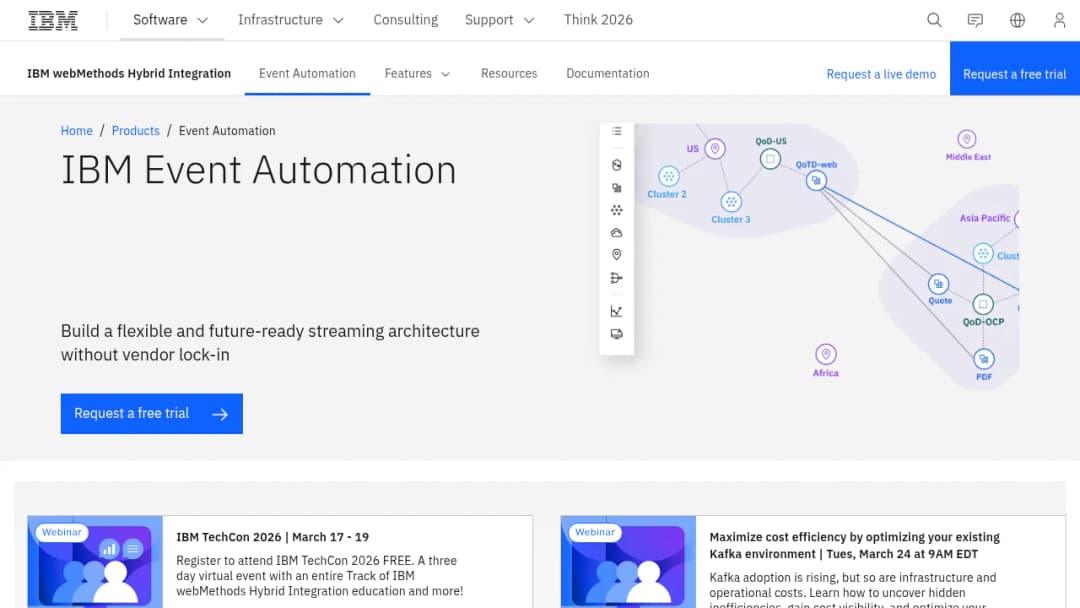
Task: Open Maximize cost efficiency Kafka webinar card
Action: click(x=813, y=562)
